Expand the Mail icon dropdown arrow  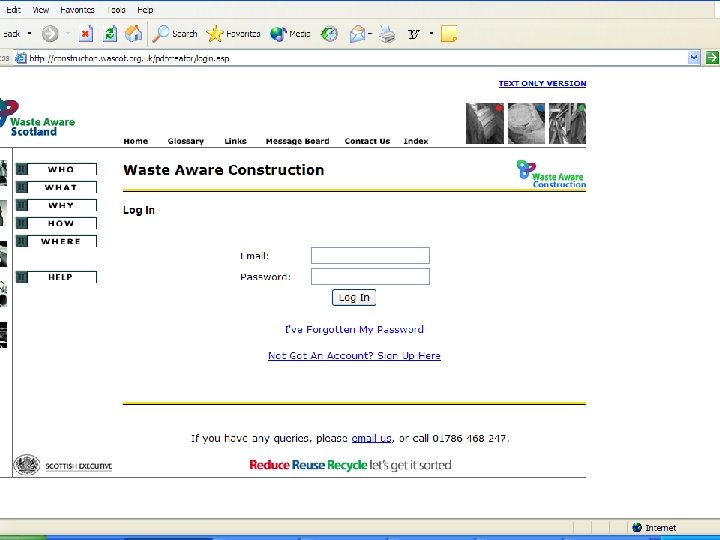pos(370,34)
